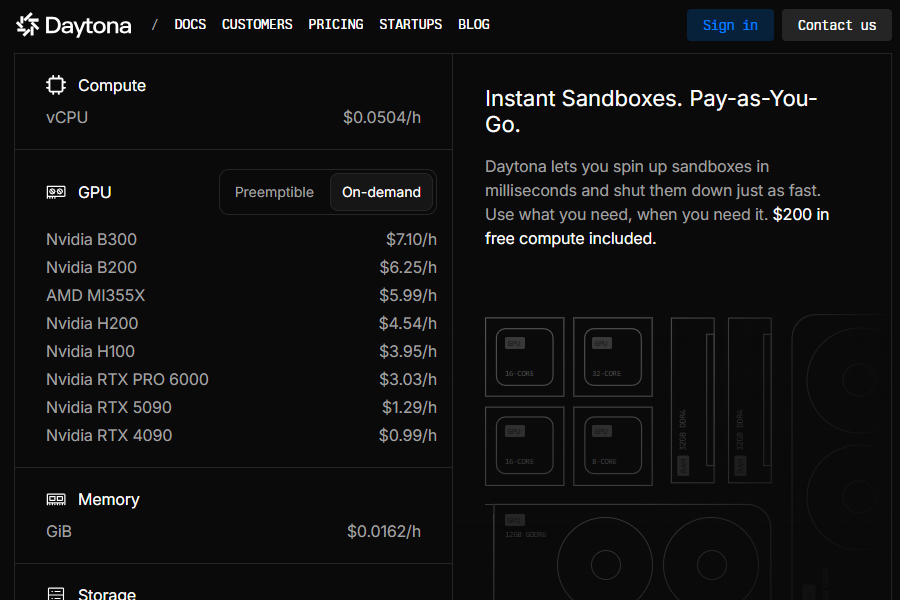900x600 pixels.
Task: Click the $6.25/h price
Action: 408,268
